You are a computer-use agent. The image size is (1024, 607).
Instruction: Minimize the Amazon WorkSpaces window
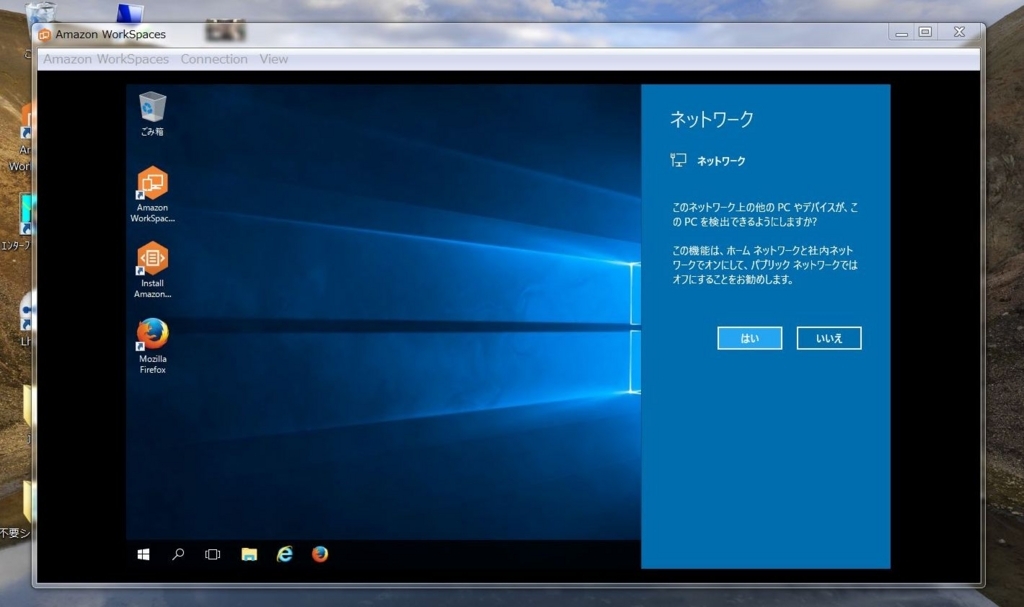[x=901, y=32]
